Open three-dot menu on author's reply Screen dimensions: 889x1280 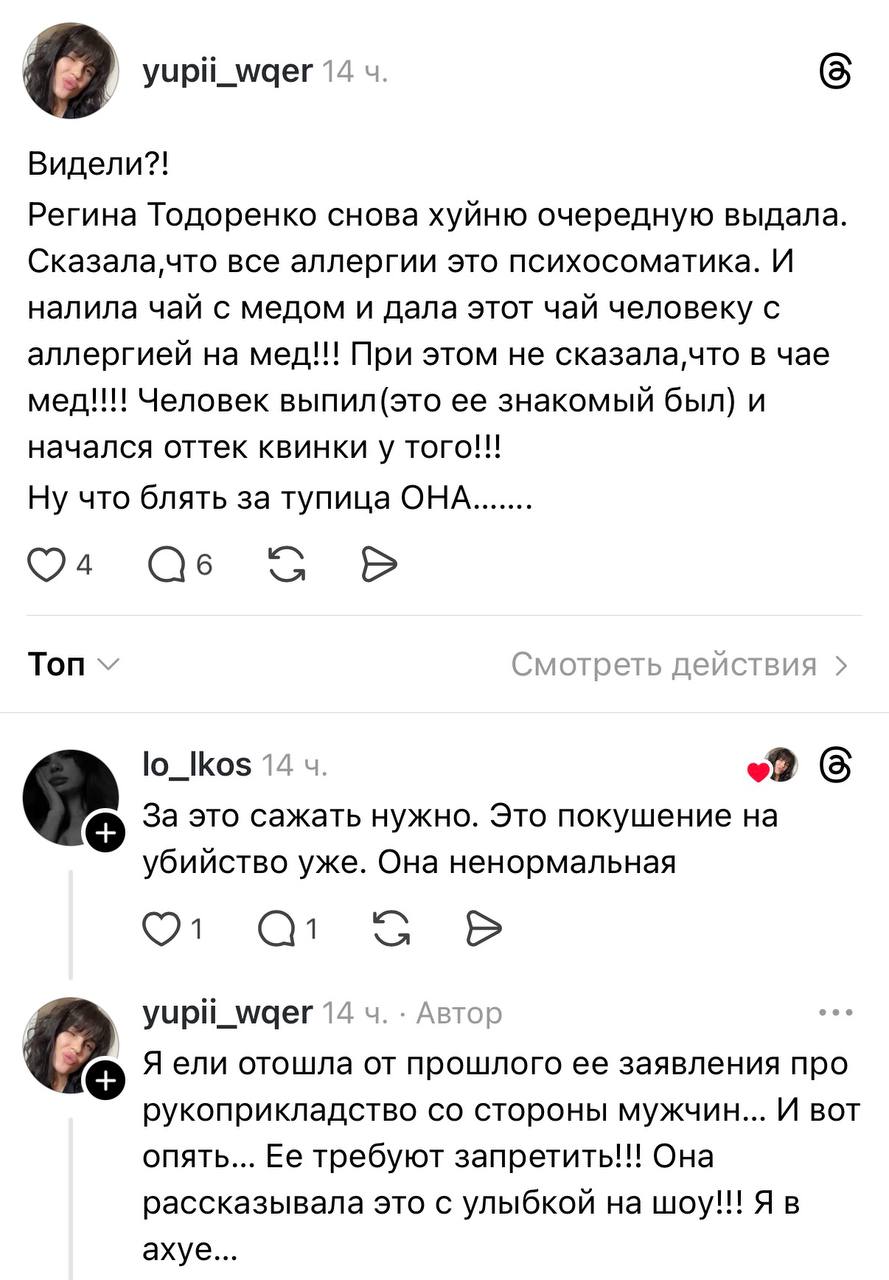tap(835, 1013)
